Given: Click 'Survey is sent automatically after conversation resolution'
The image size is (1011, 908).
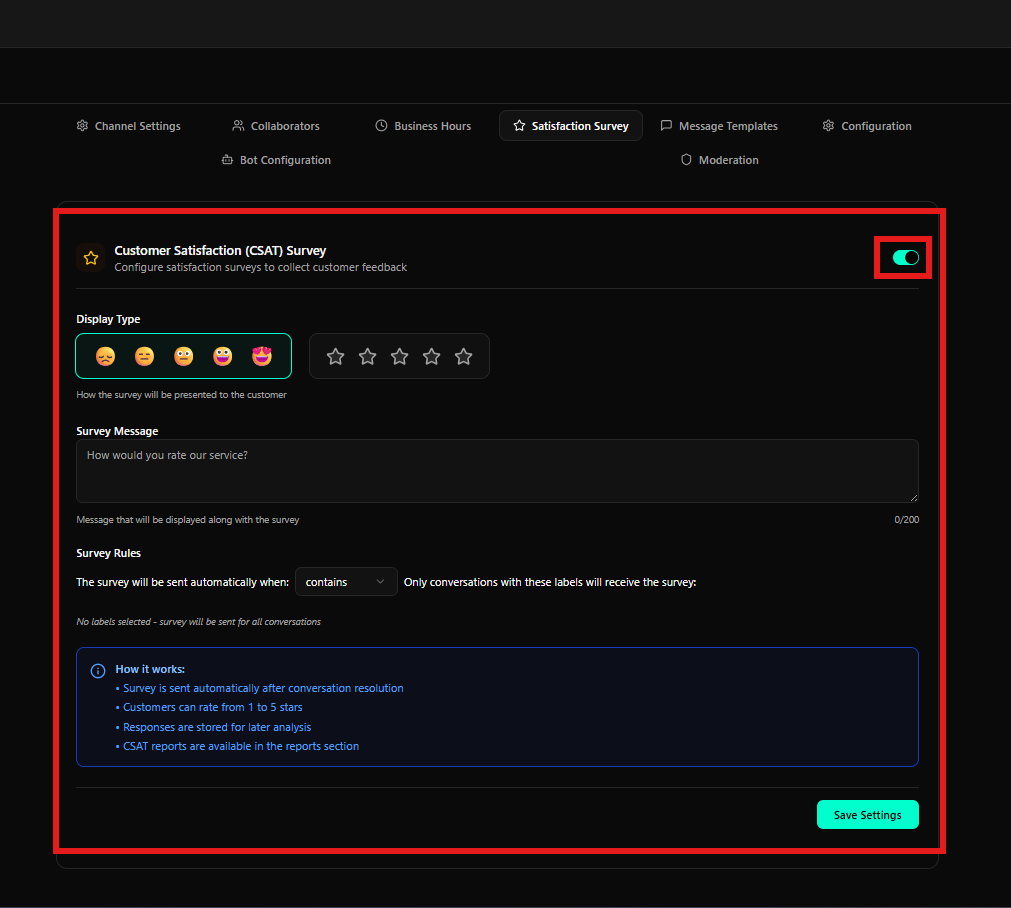Looking at the screenshot, I should (x=263, y=688).
